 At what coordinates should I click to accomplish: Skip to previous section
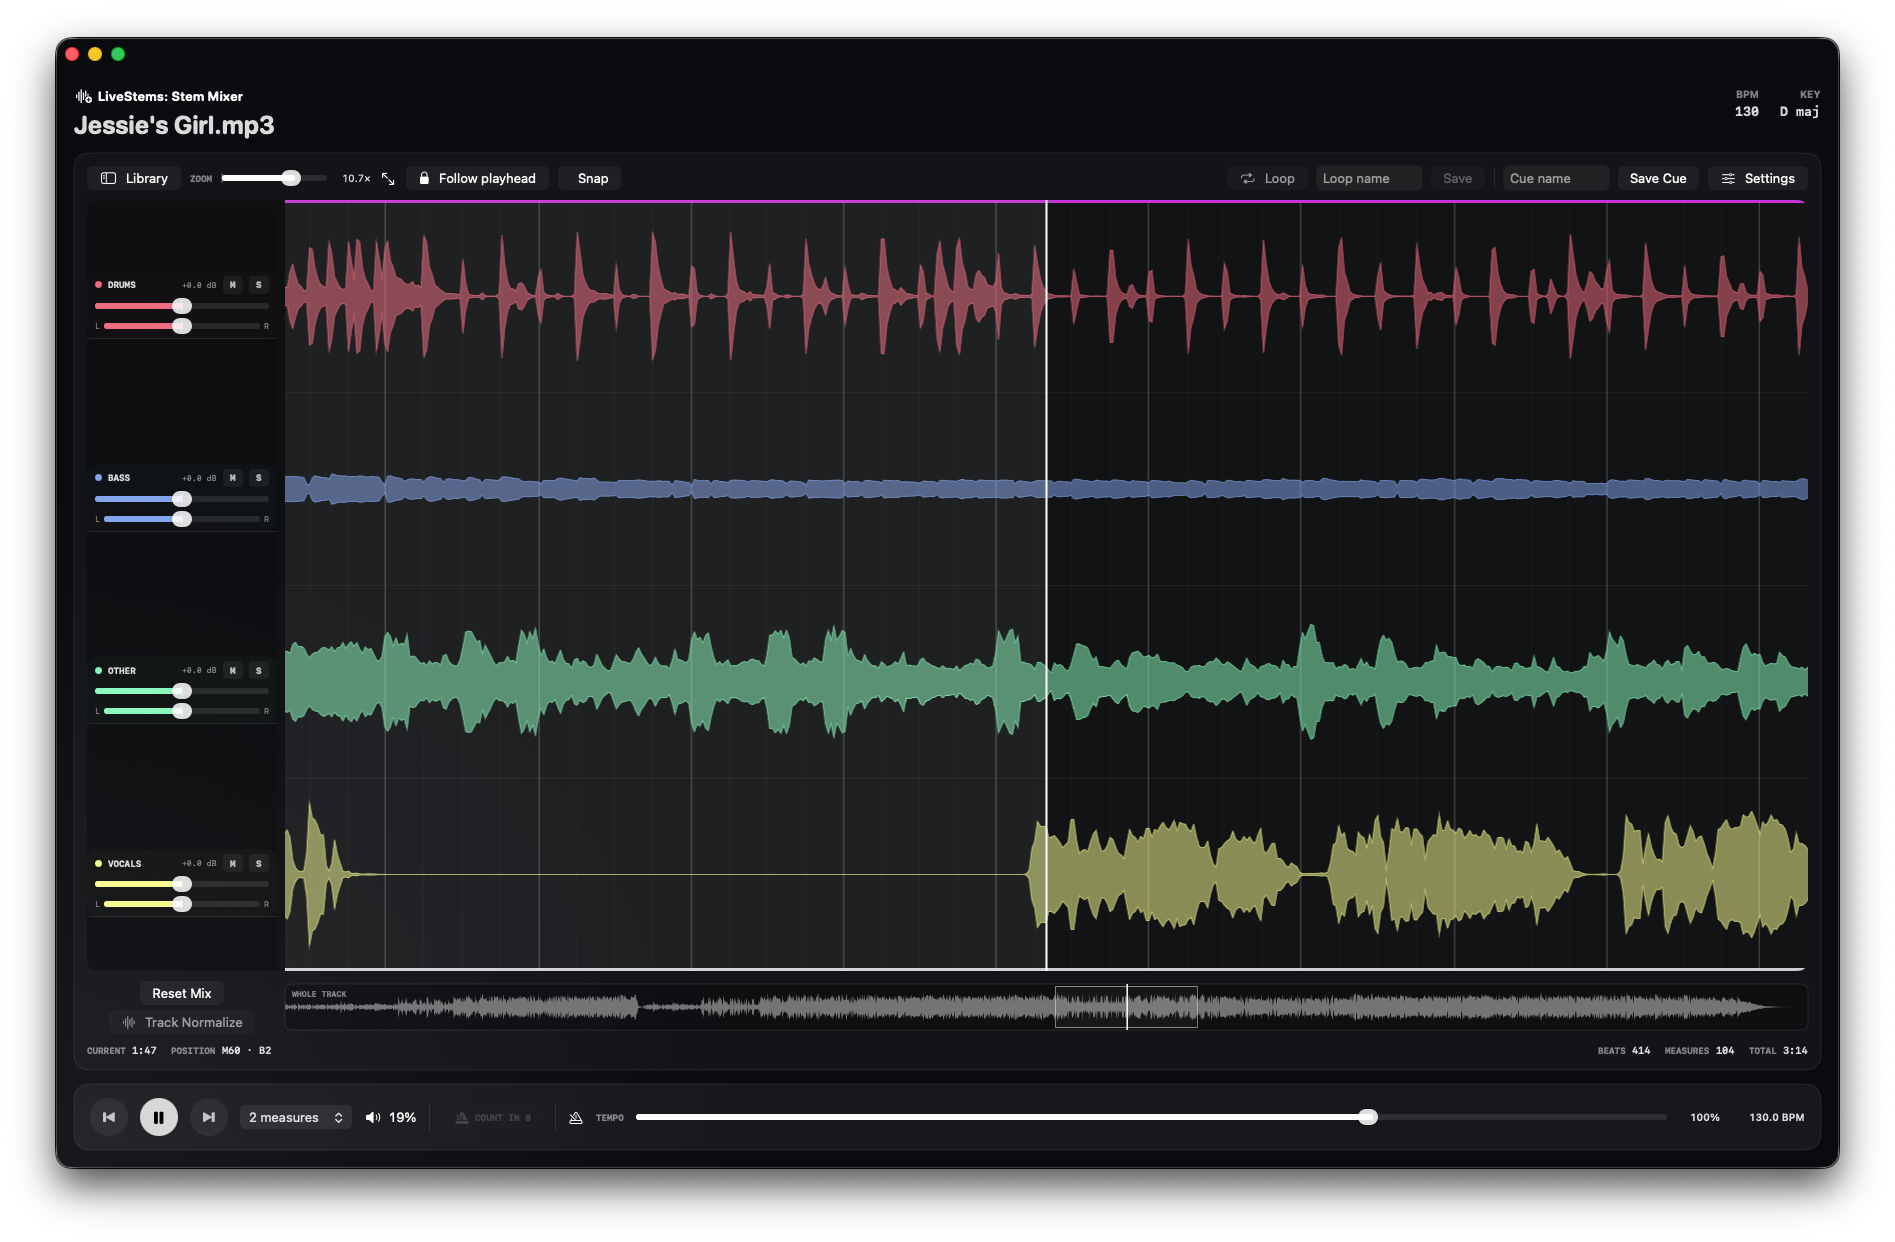coord(109,1117)
